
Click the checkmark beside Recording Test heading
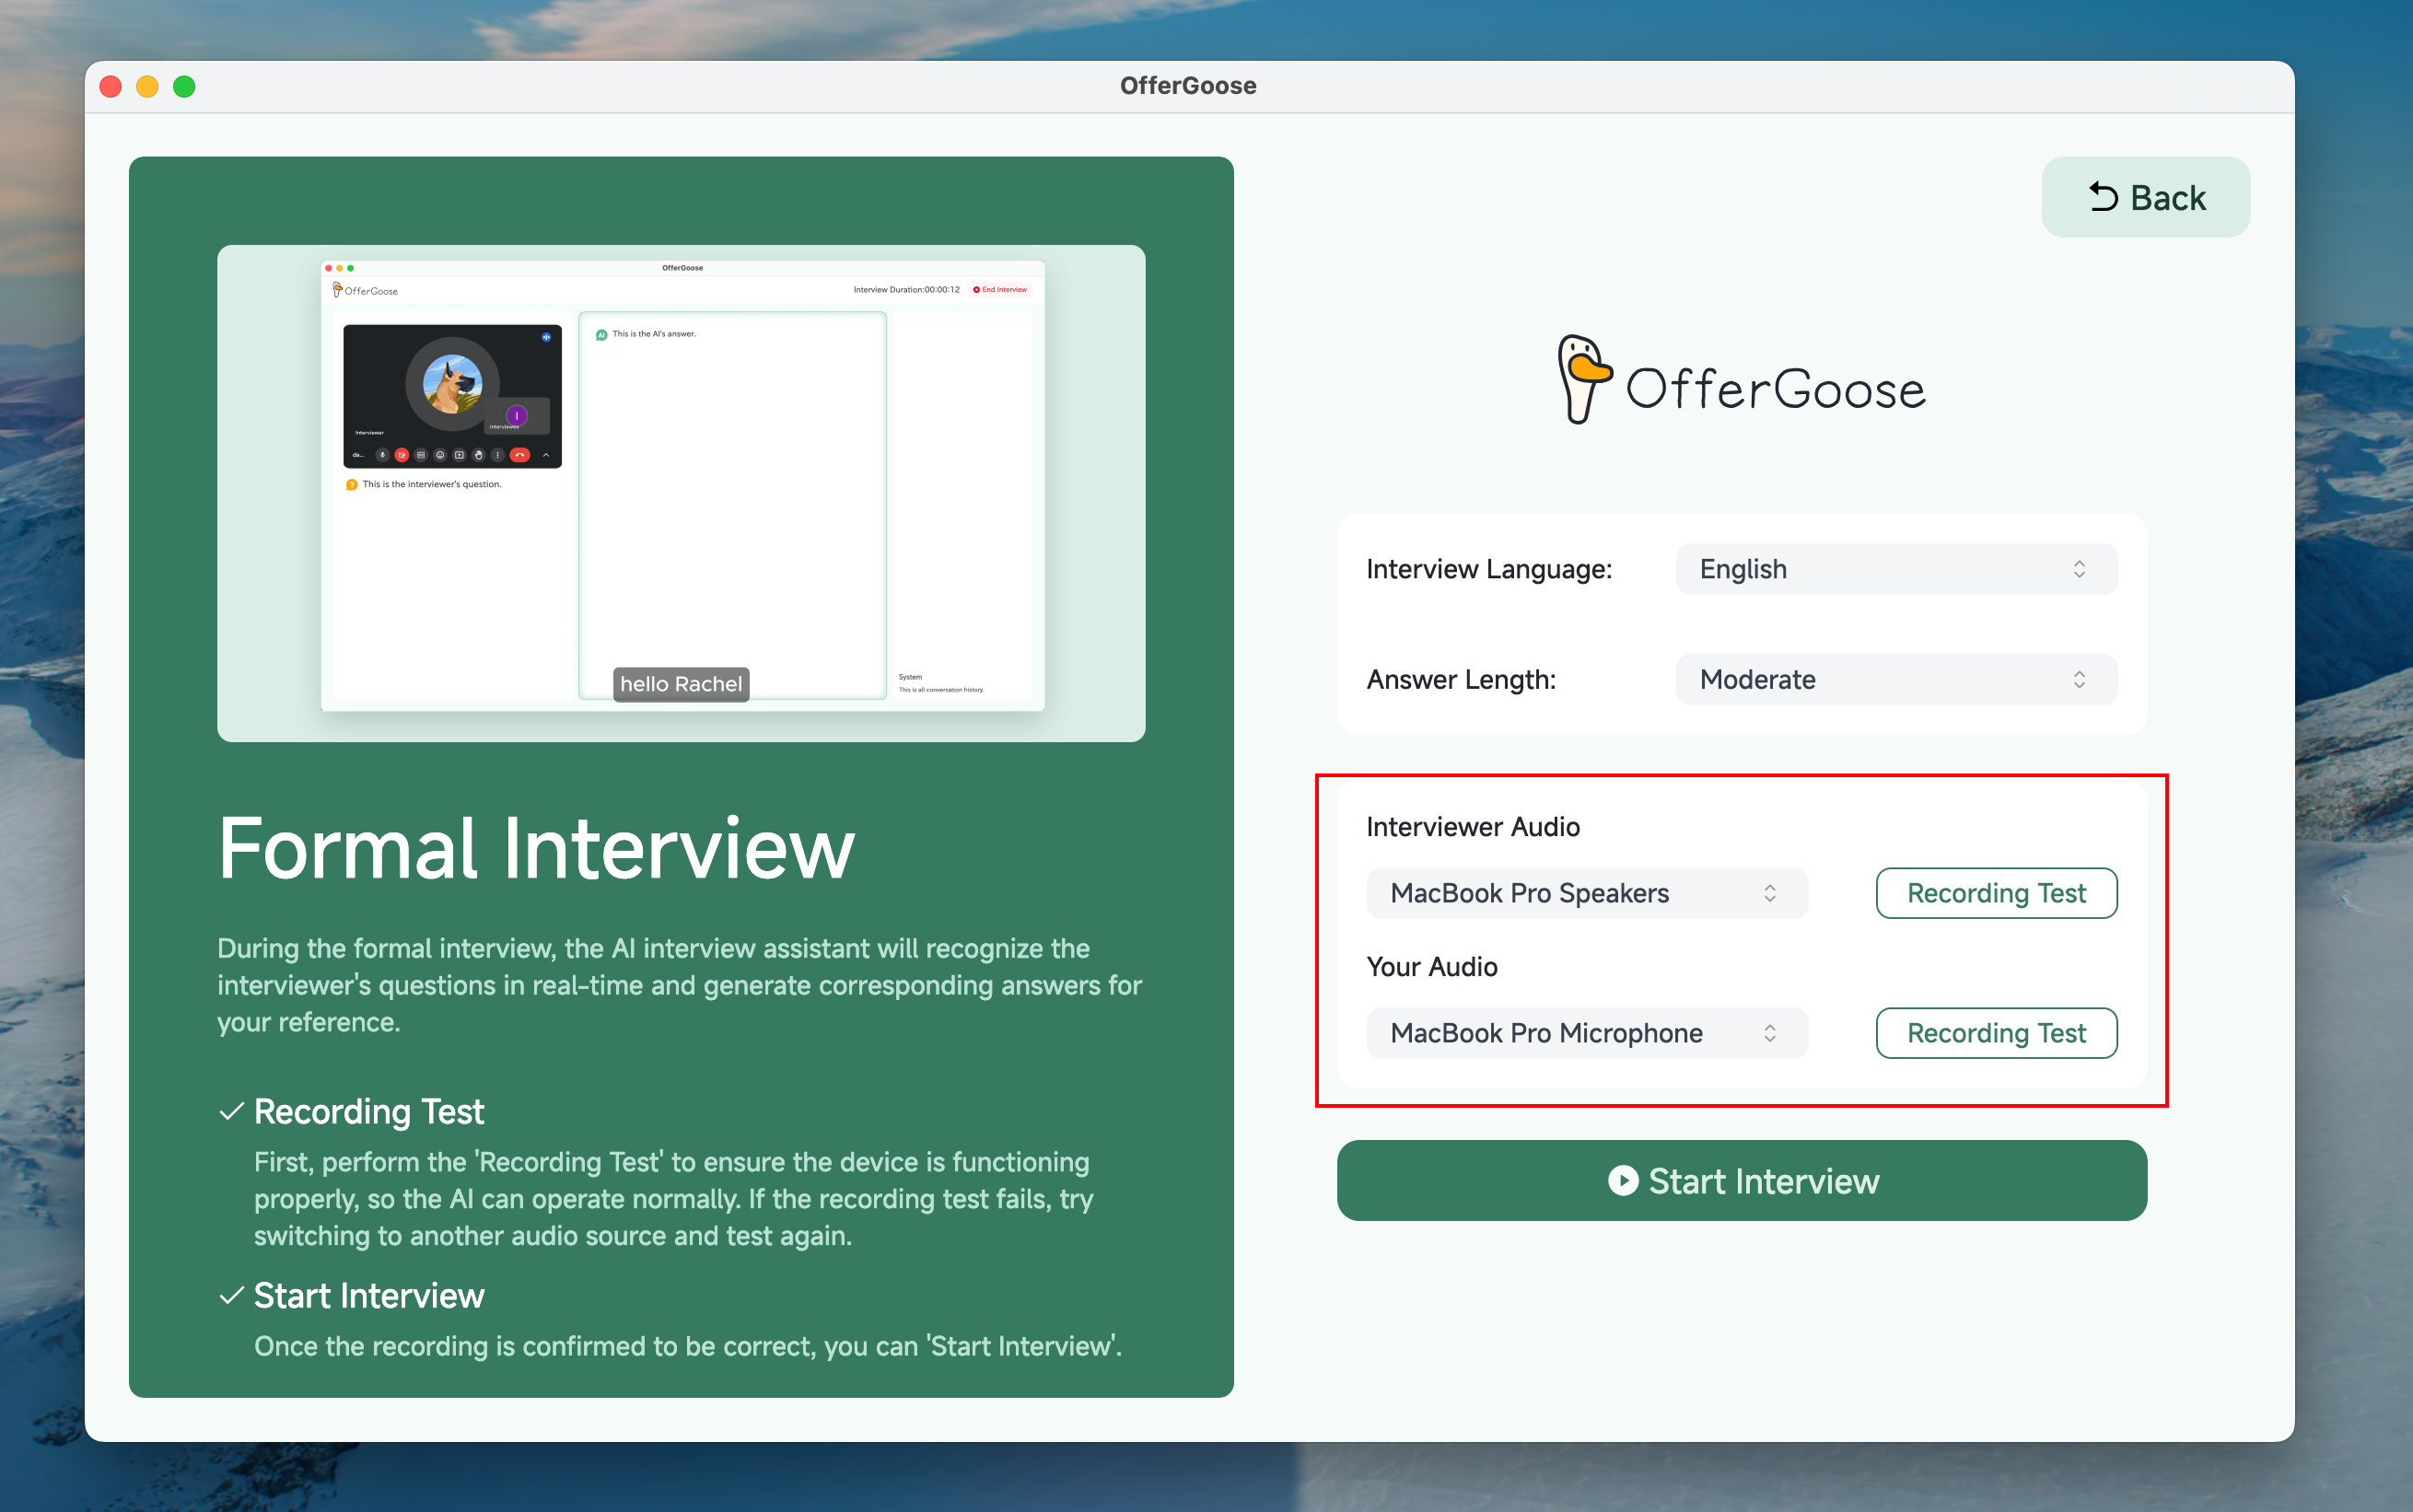tap(231, 1111)
